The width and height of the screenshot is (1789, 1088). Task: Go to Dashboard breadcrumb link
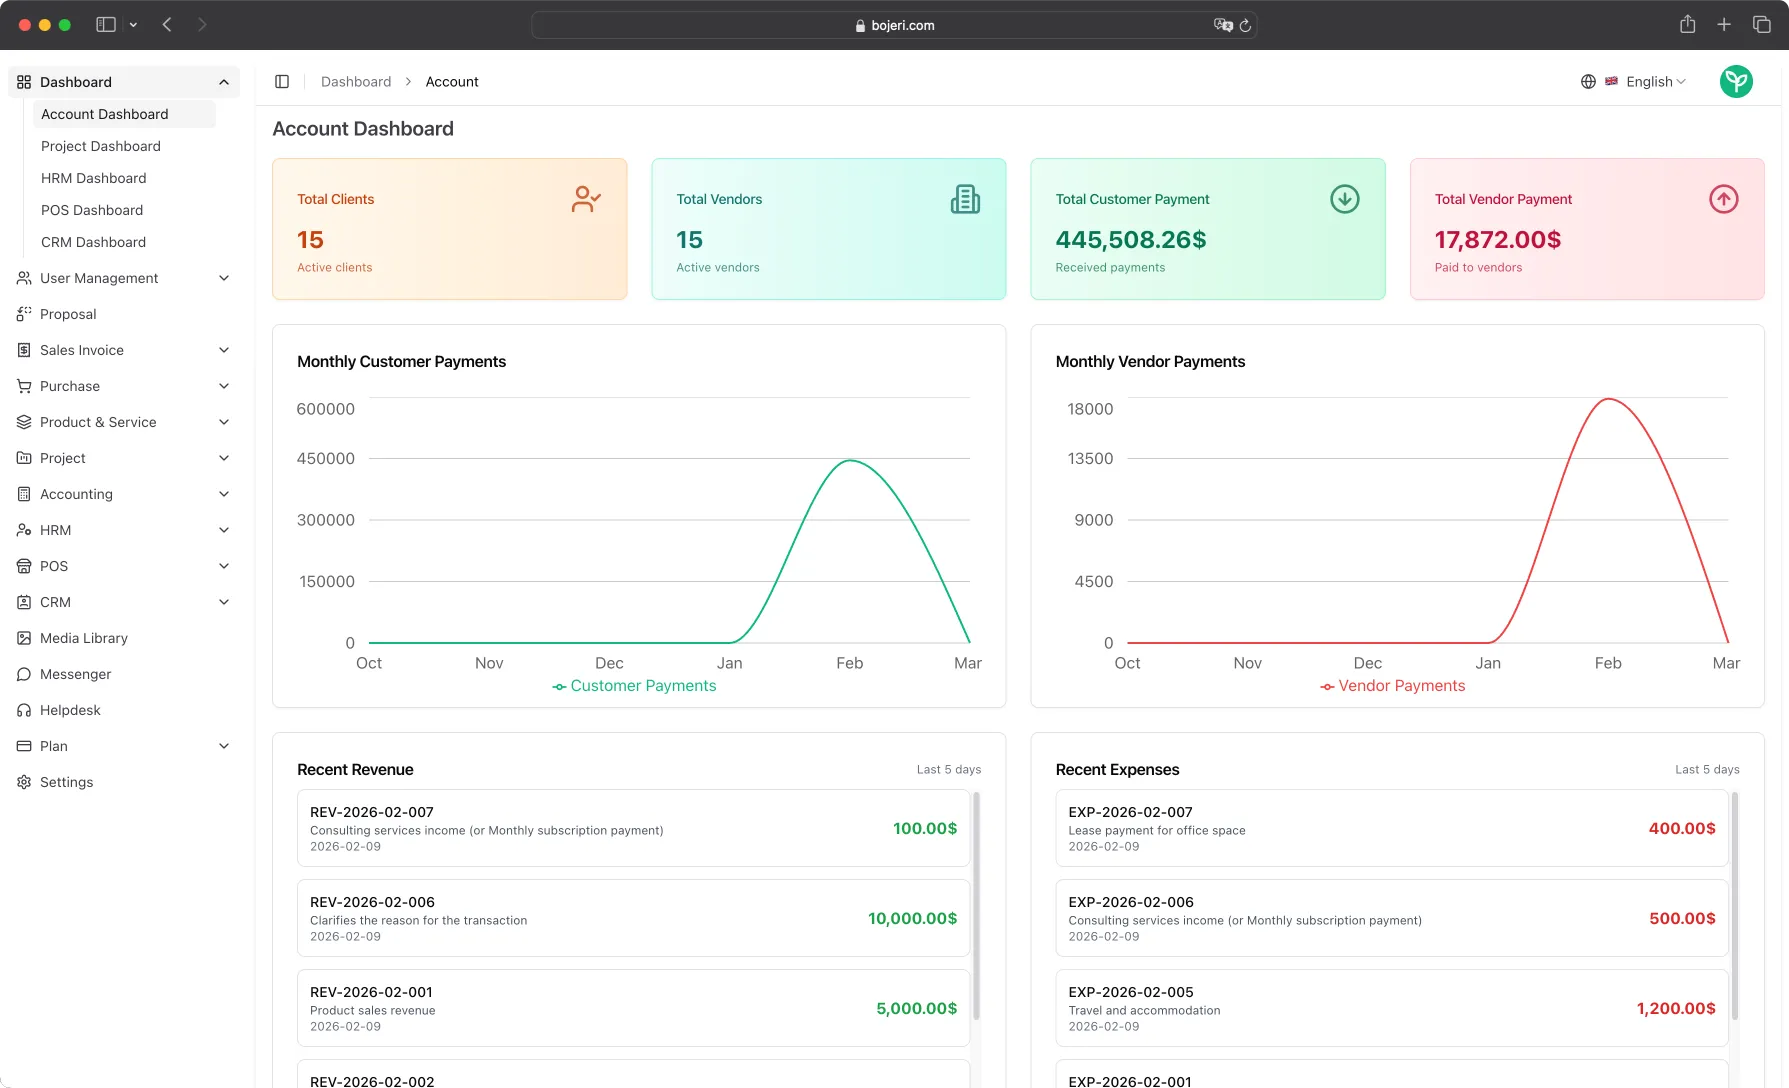click(x=356, y=82)
